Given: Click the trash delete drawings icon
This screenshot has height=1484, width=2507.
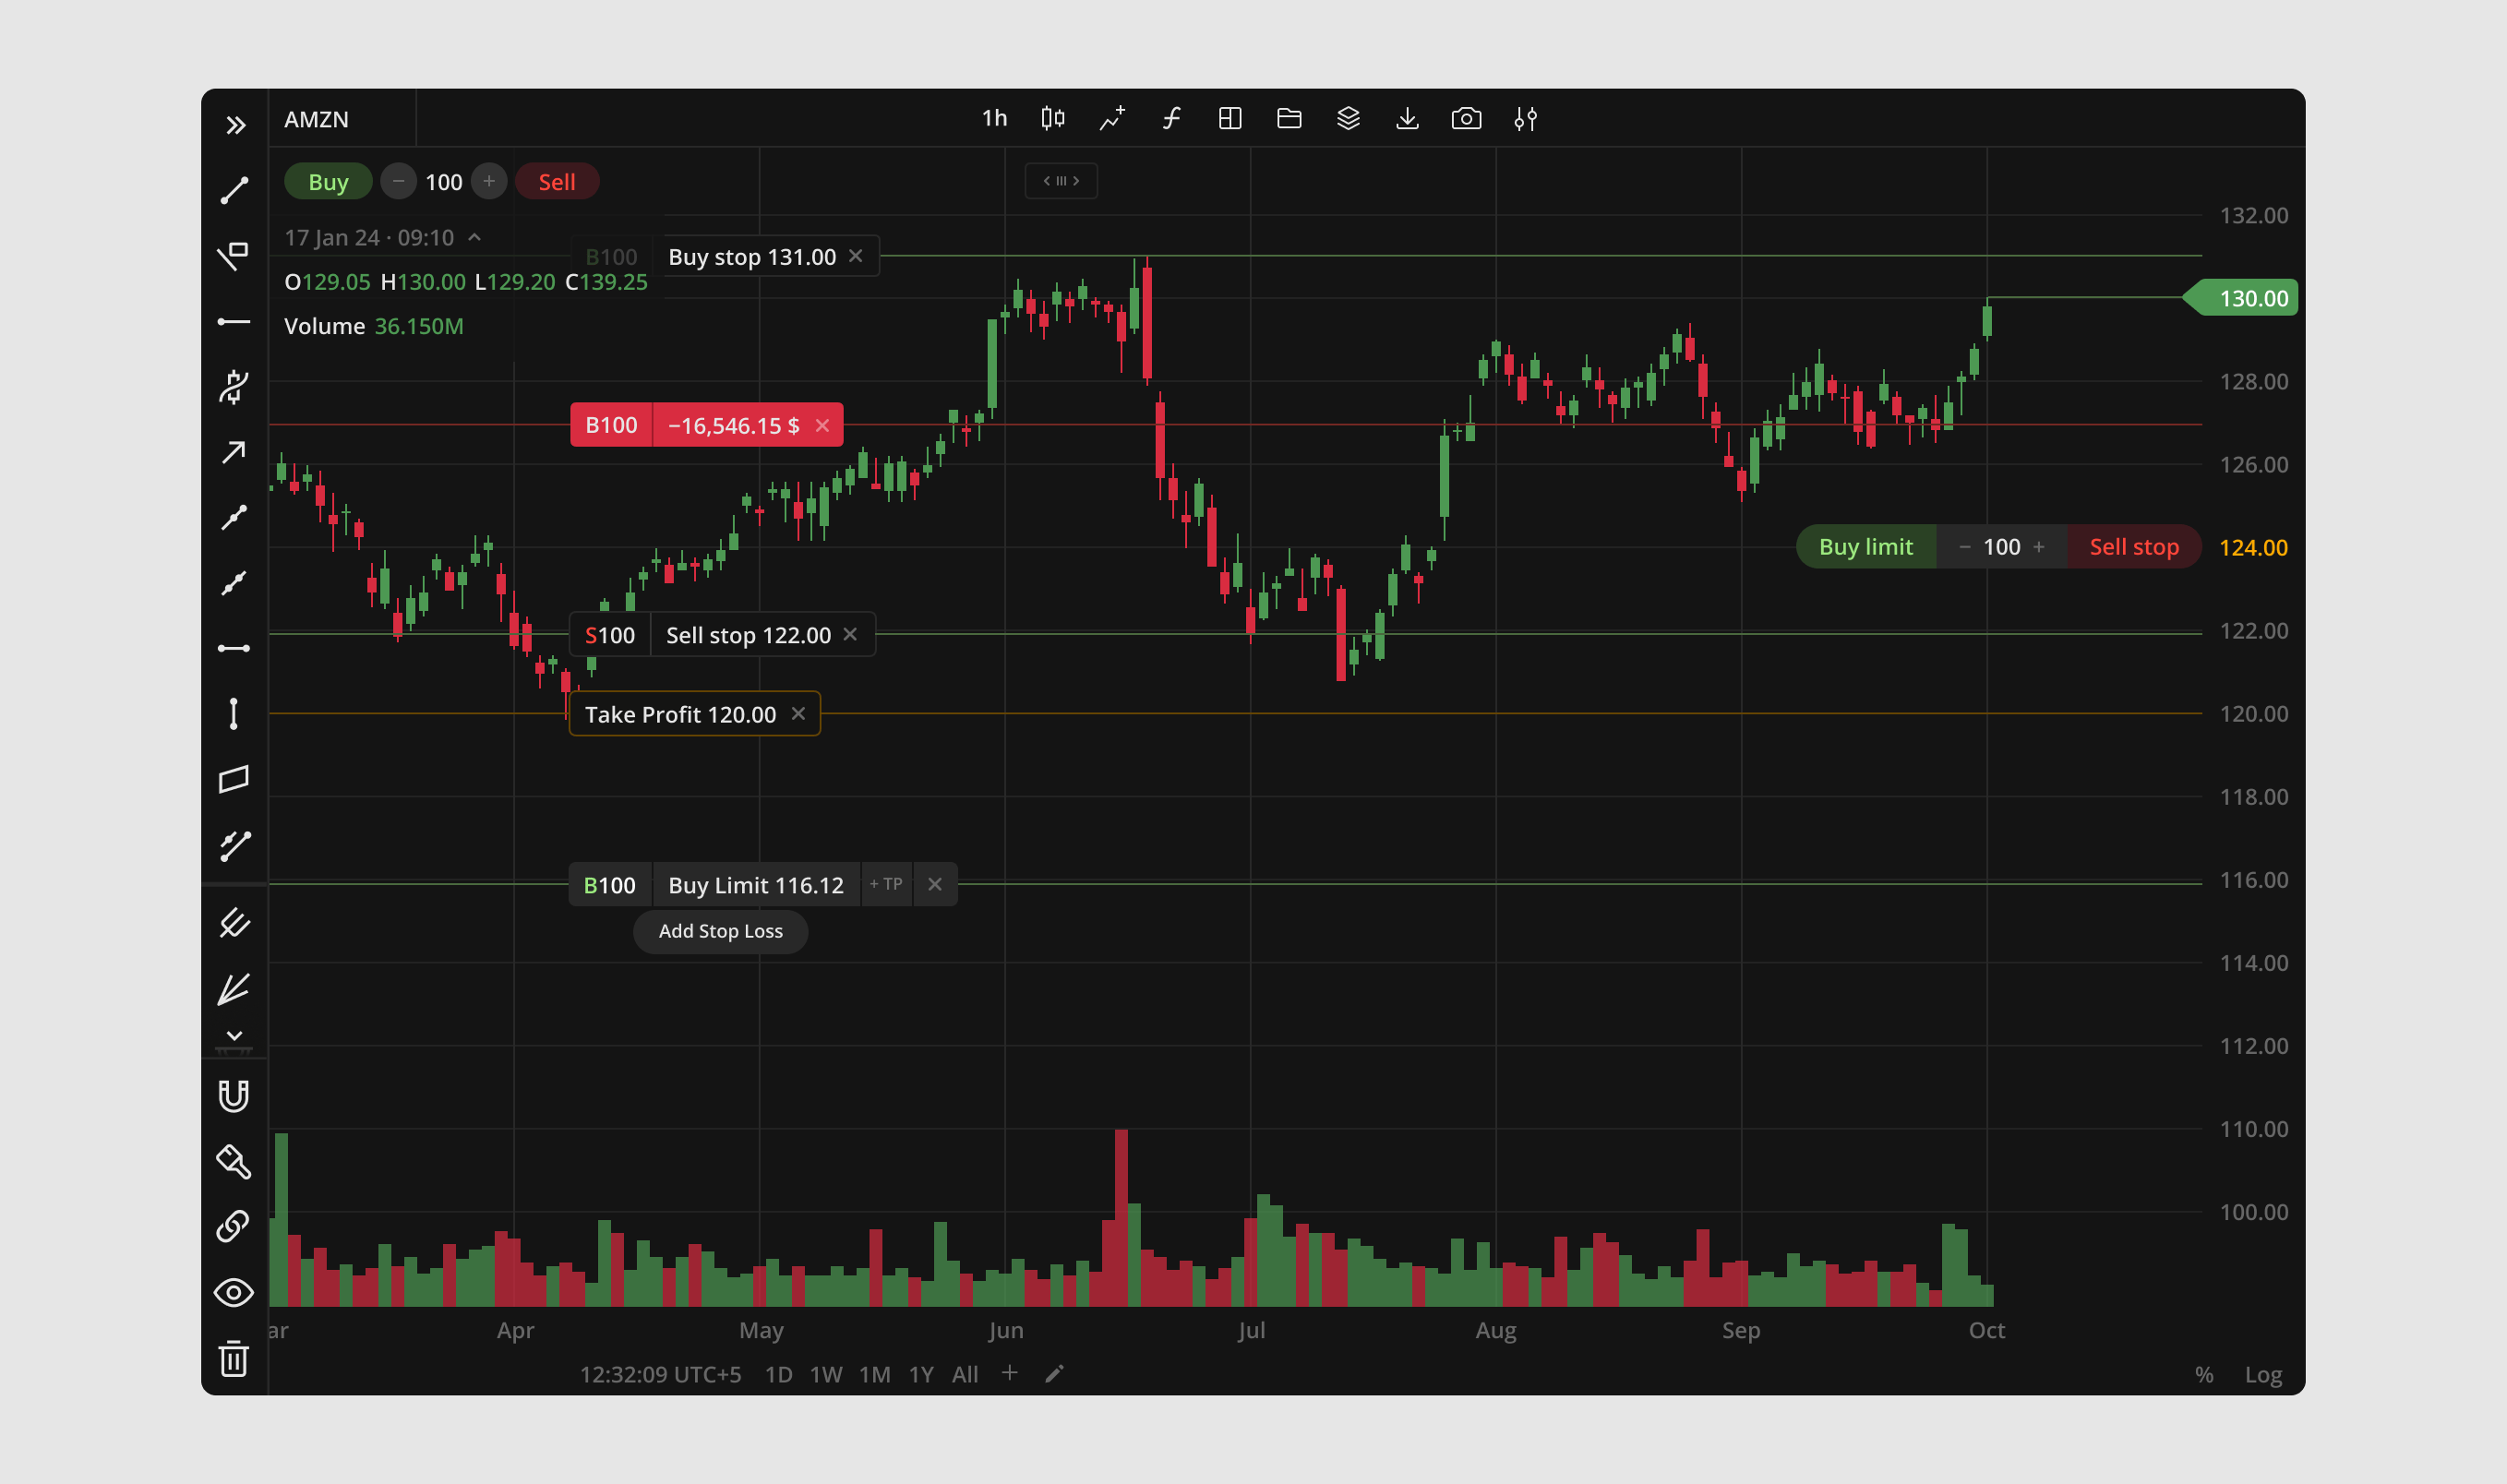Looking at the screenshot, I should [x=234, y=1358].
